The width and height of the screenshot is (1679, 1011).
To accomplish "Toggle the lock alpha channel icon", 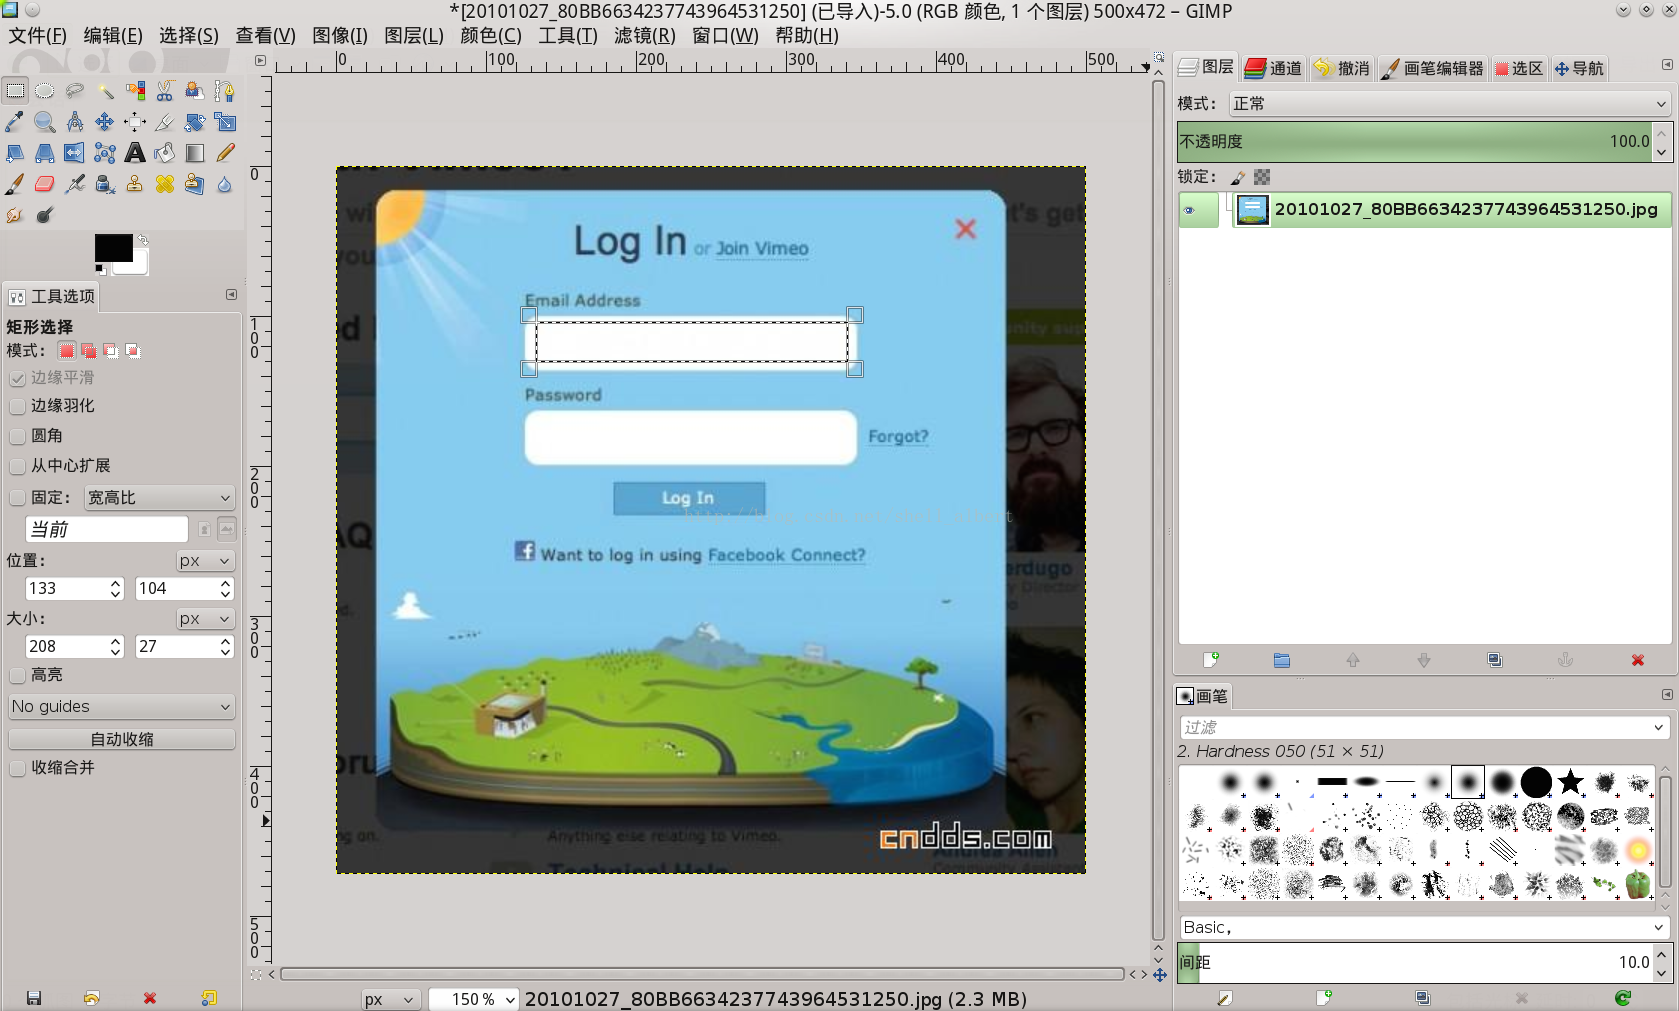I will point(1262,177).
